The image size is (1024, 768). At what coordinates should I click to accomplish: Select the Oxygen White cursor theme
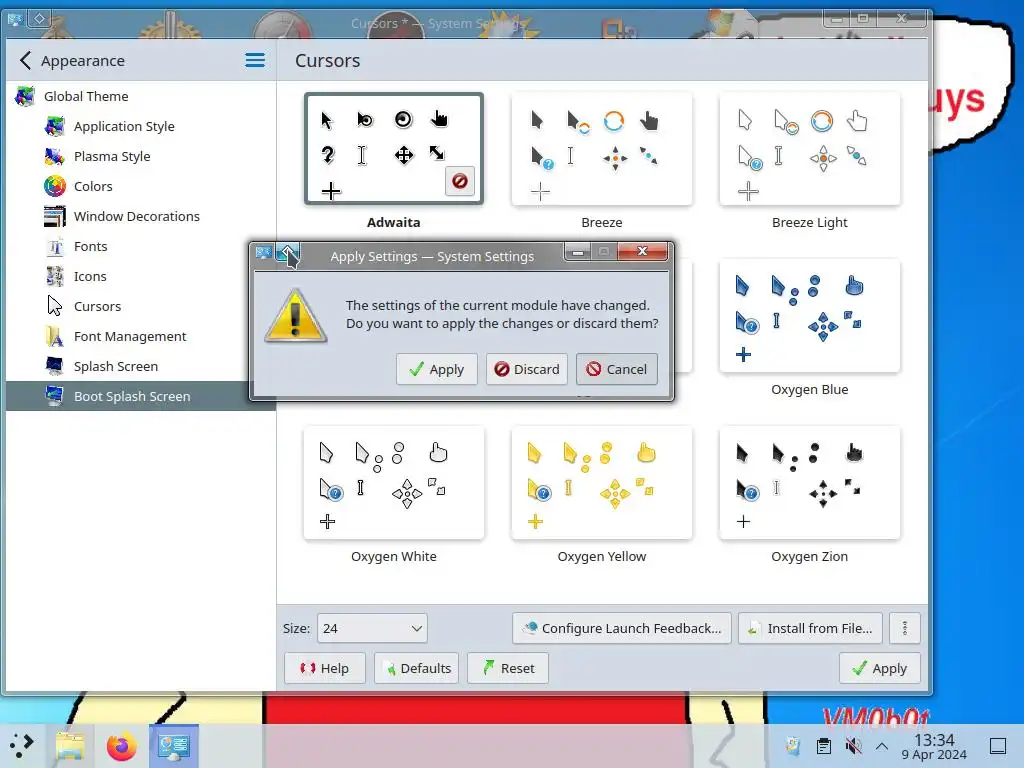(x=394, y=483)
